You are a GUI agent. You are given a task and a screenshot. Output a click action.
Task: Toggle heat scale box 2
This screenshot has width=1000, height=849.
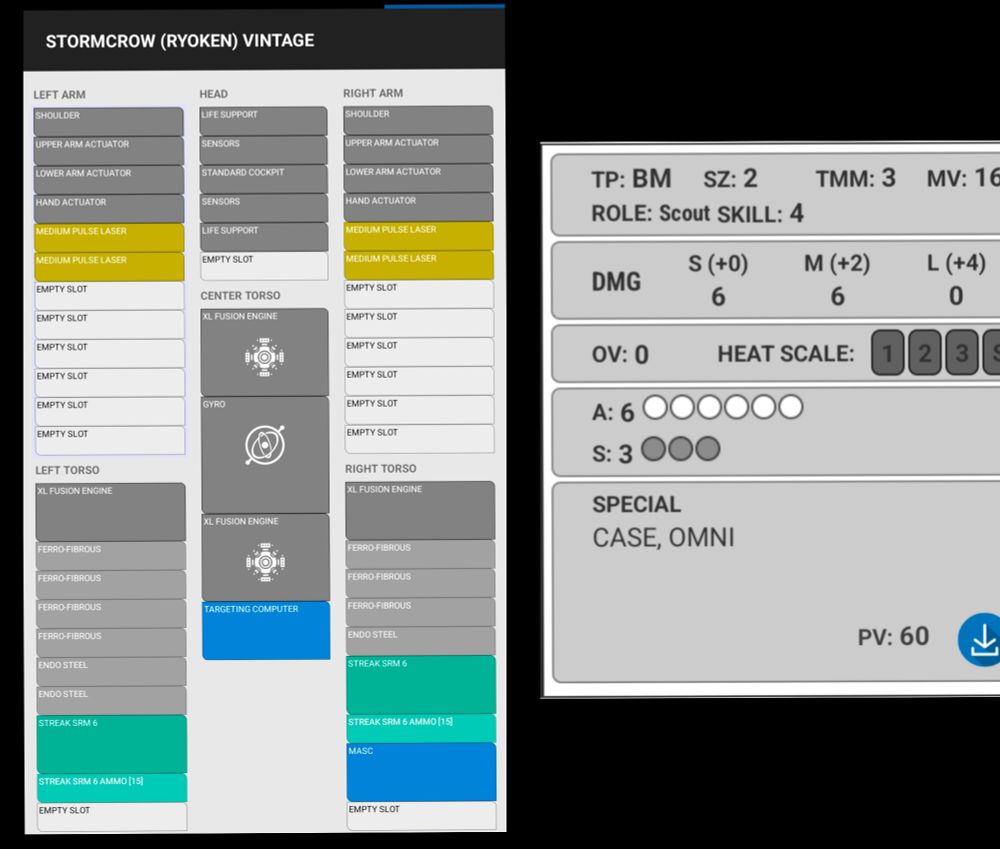925,352
